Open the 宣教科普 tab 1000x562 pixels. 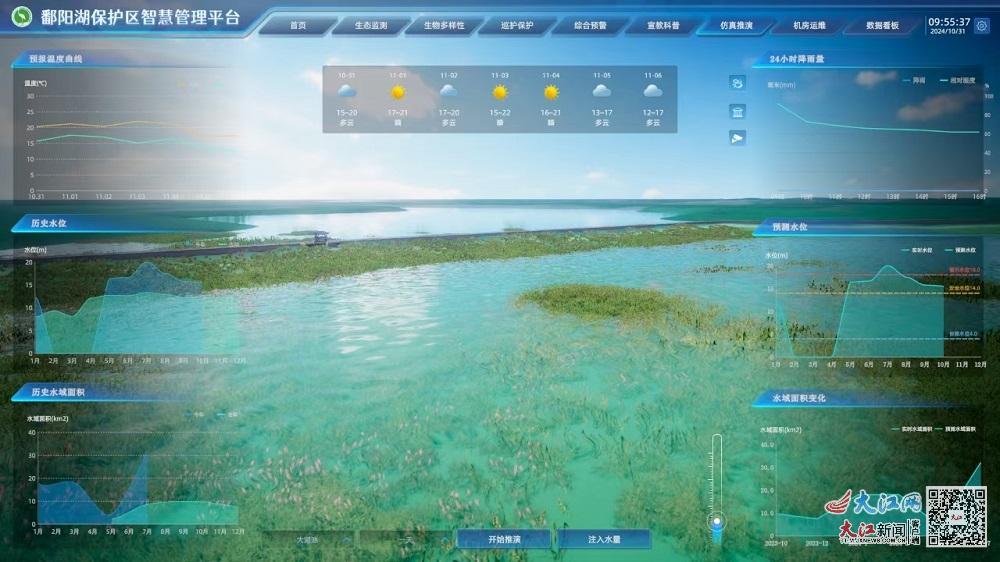663,26
